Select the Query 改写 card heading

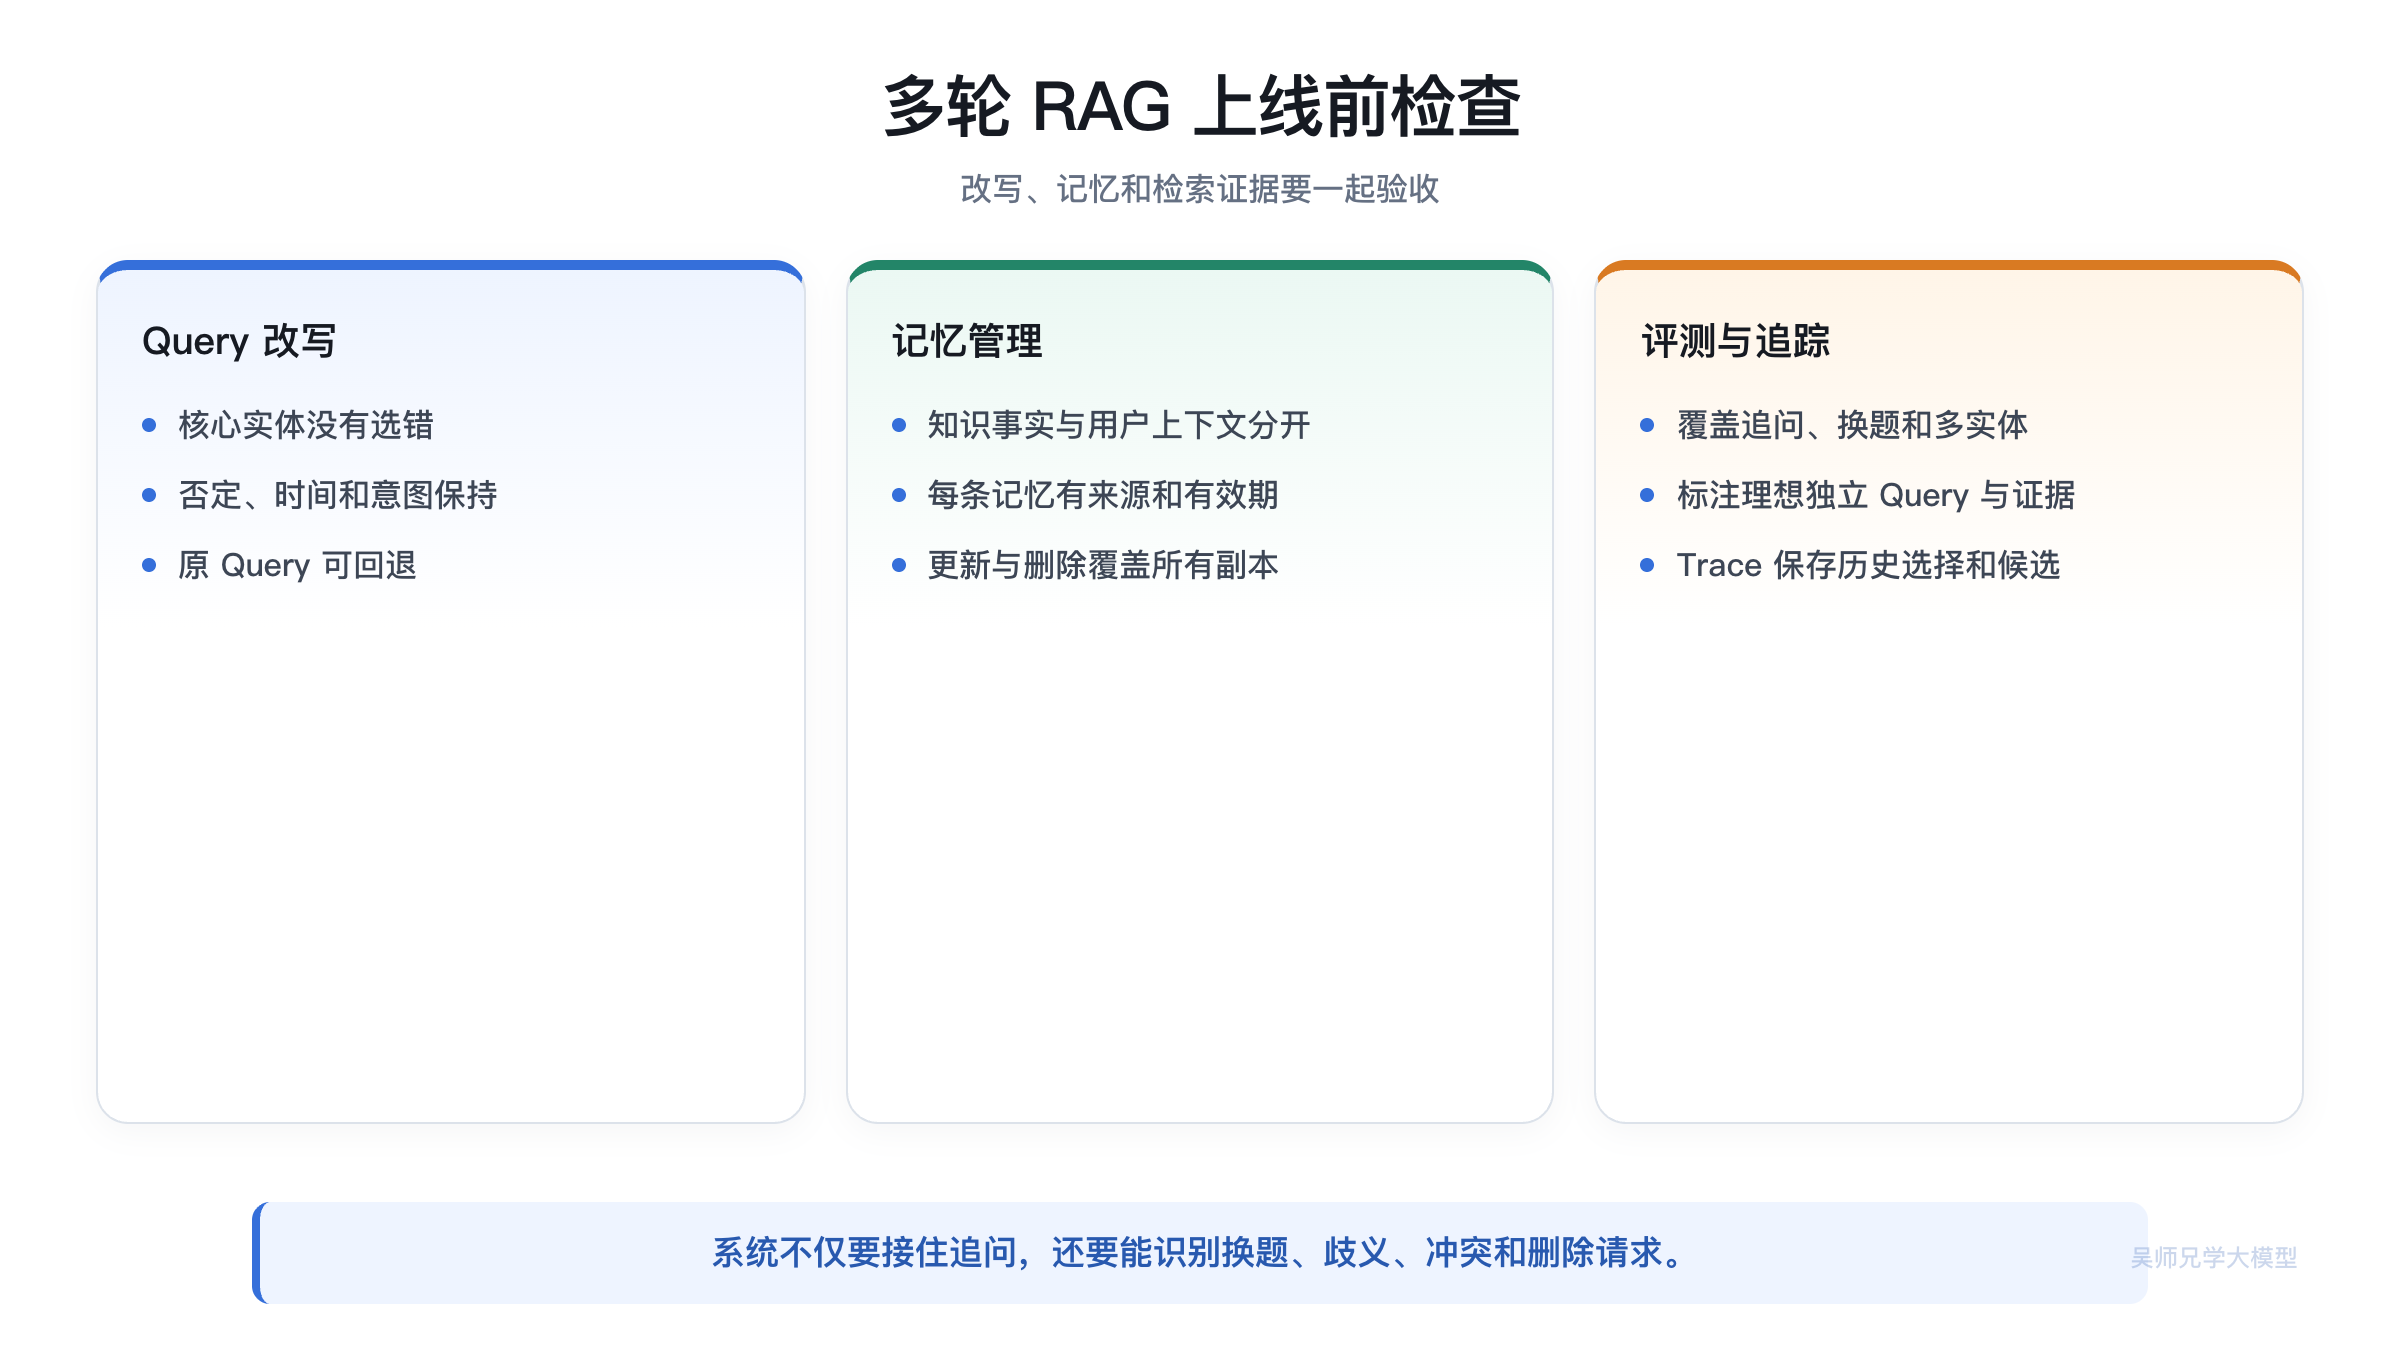[x=239, y=341]
